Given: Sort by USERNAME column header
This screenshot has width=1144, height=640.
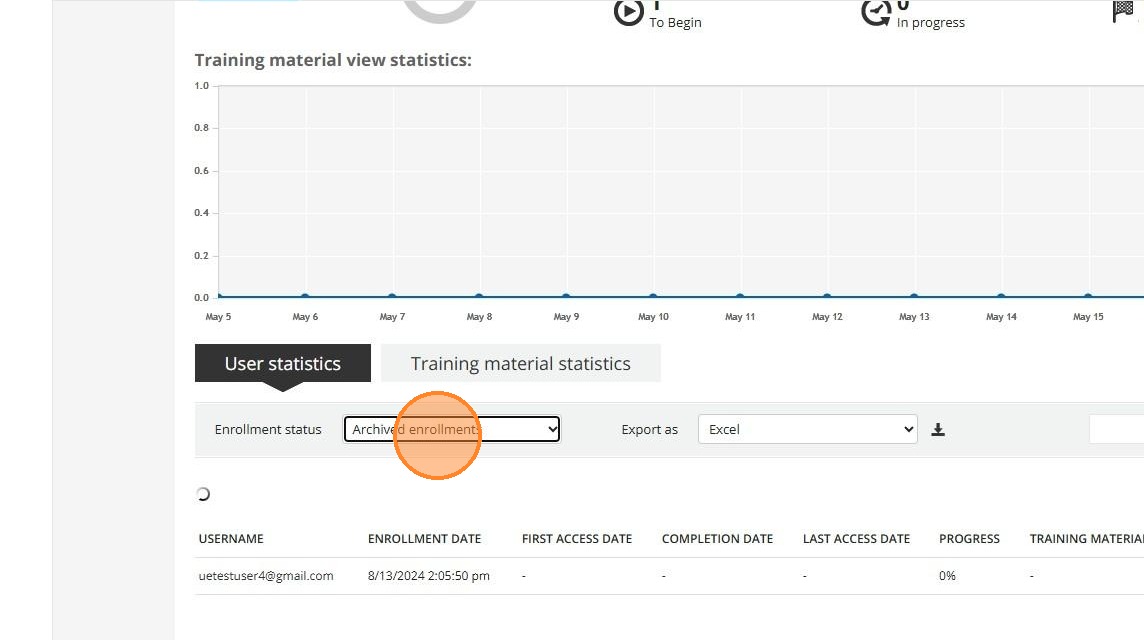Looking at the screenshot, I should click(x=231, y=539).
